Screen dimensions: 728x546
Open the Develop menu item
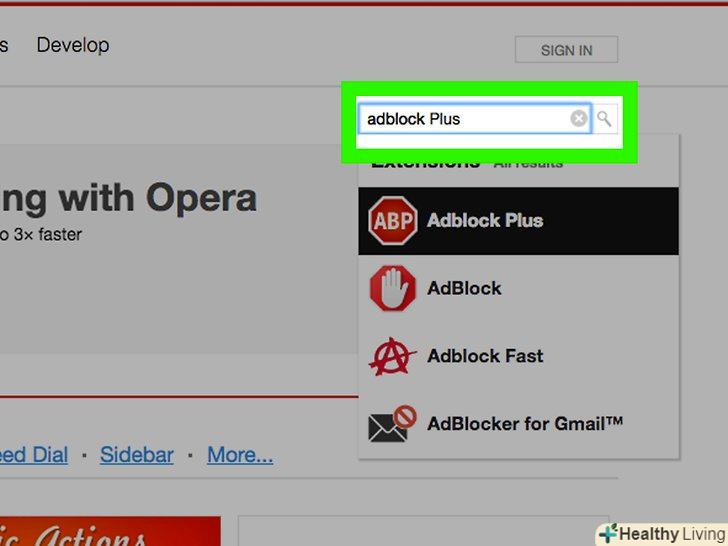[x=73, y=45]
